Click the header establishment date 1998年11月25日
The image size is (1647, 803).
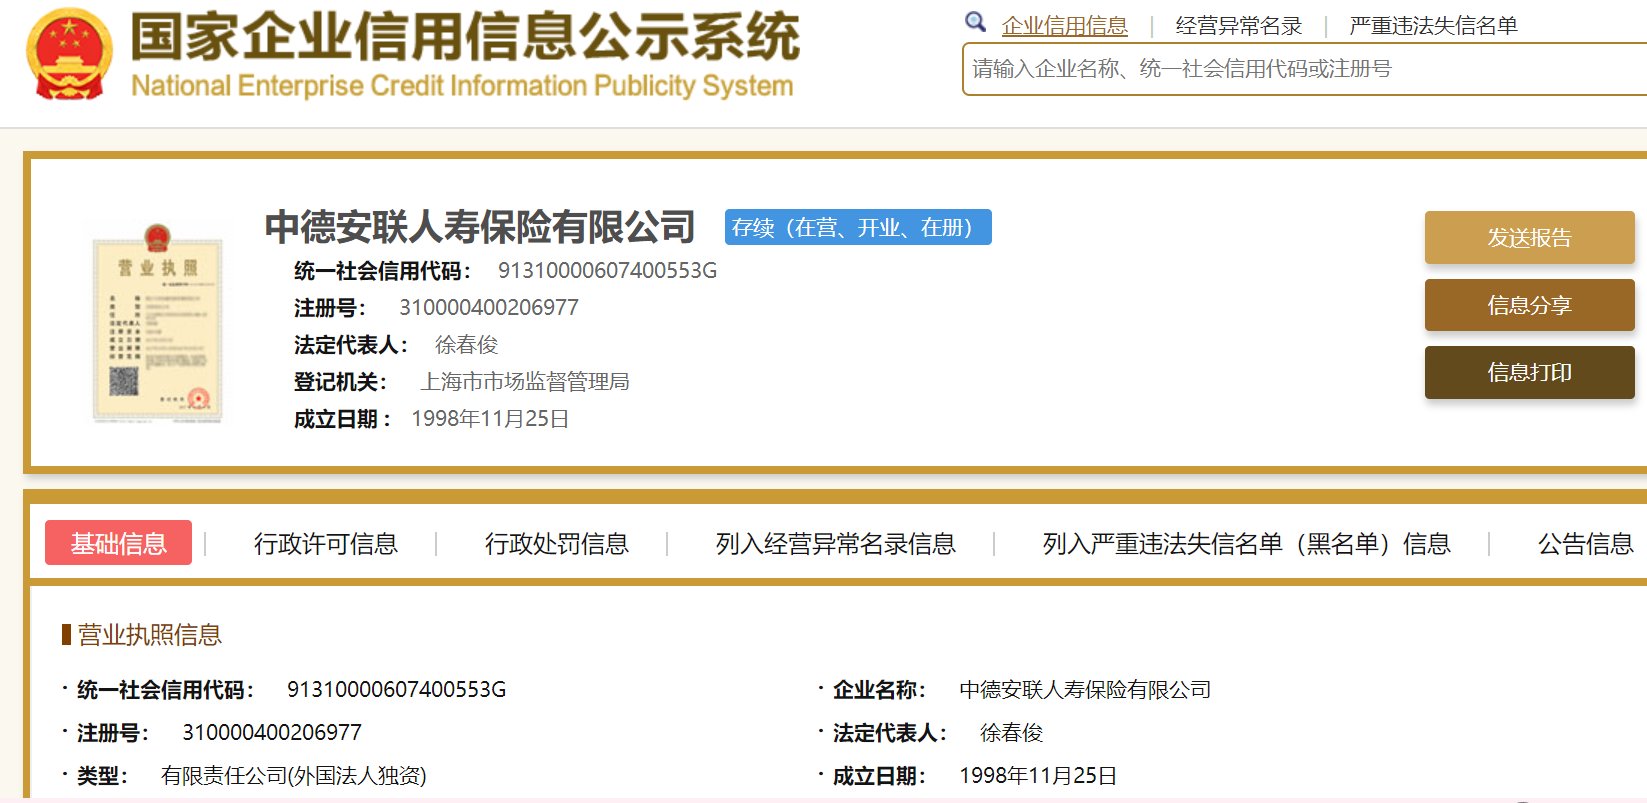(490, 419)
